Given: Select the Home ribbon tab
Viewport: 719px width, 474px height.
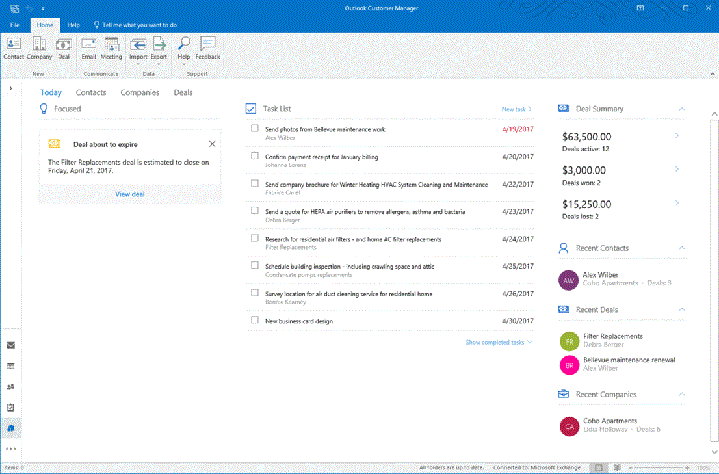Looking at the screenshot, I should [x=45, y=25].
